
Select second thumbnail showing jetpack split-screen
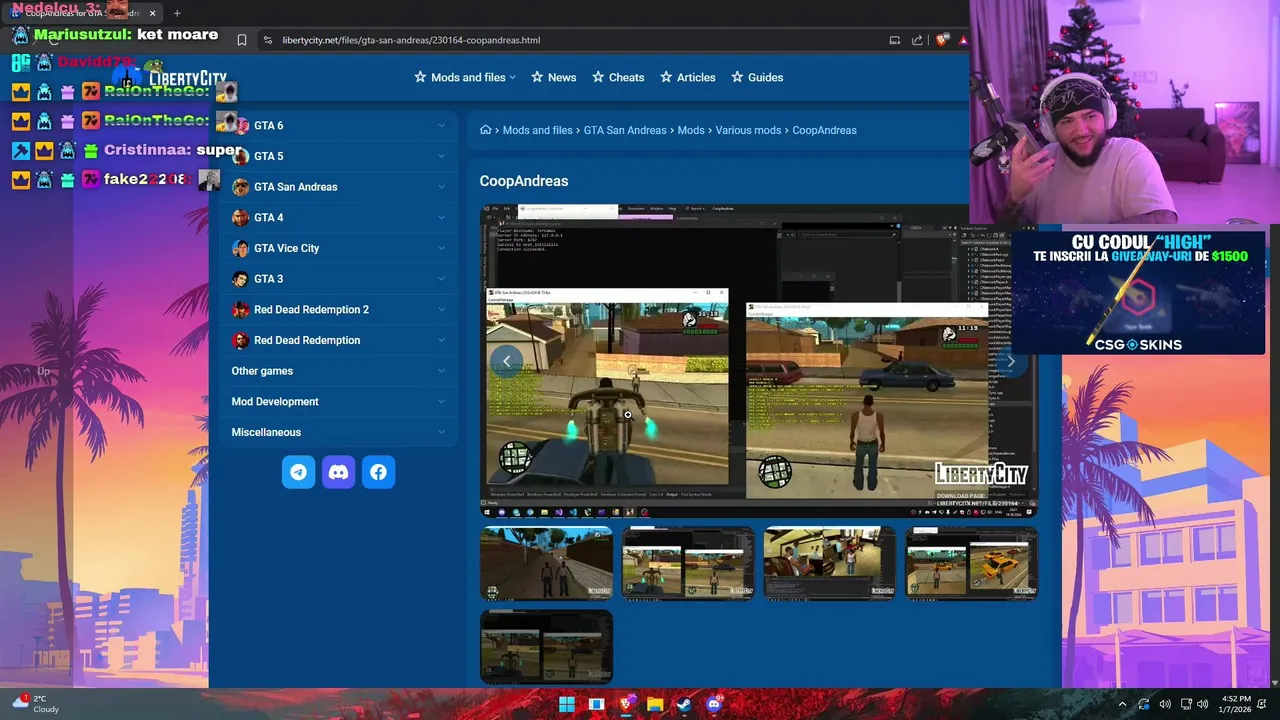point(688,563)
